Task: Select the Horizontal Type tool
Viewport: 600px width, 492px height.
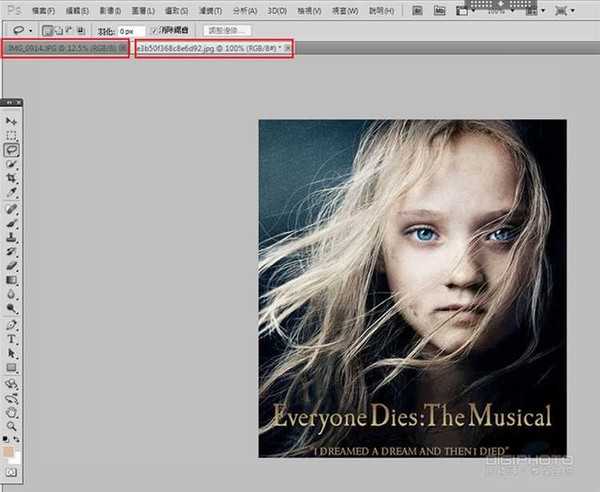Action: 12,339
